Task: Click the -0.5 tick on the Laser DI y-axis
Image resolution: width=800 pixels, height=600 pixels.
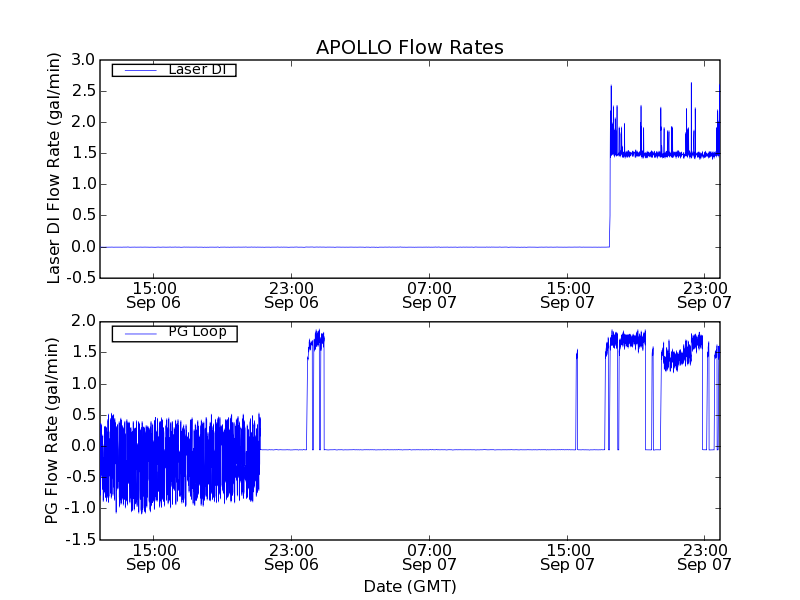Action: (81, 278)
